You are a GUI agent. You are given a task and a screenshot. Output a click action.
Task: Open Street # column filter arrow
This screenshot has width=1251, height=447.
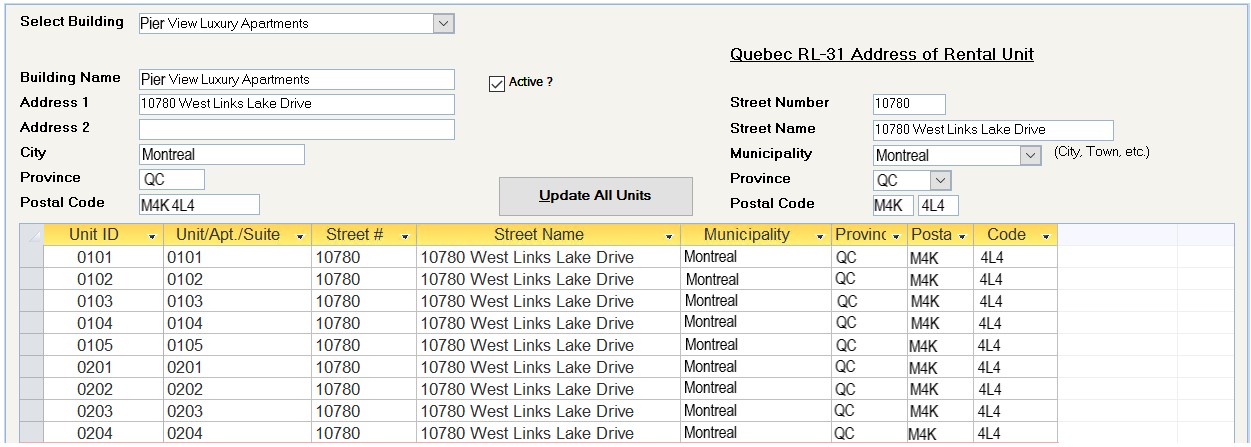[x=405, y=236]
